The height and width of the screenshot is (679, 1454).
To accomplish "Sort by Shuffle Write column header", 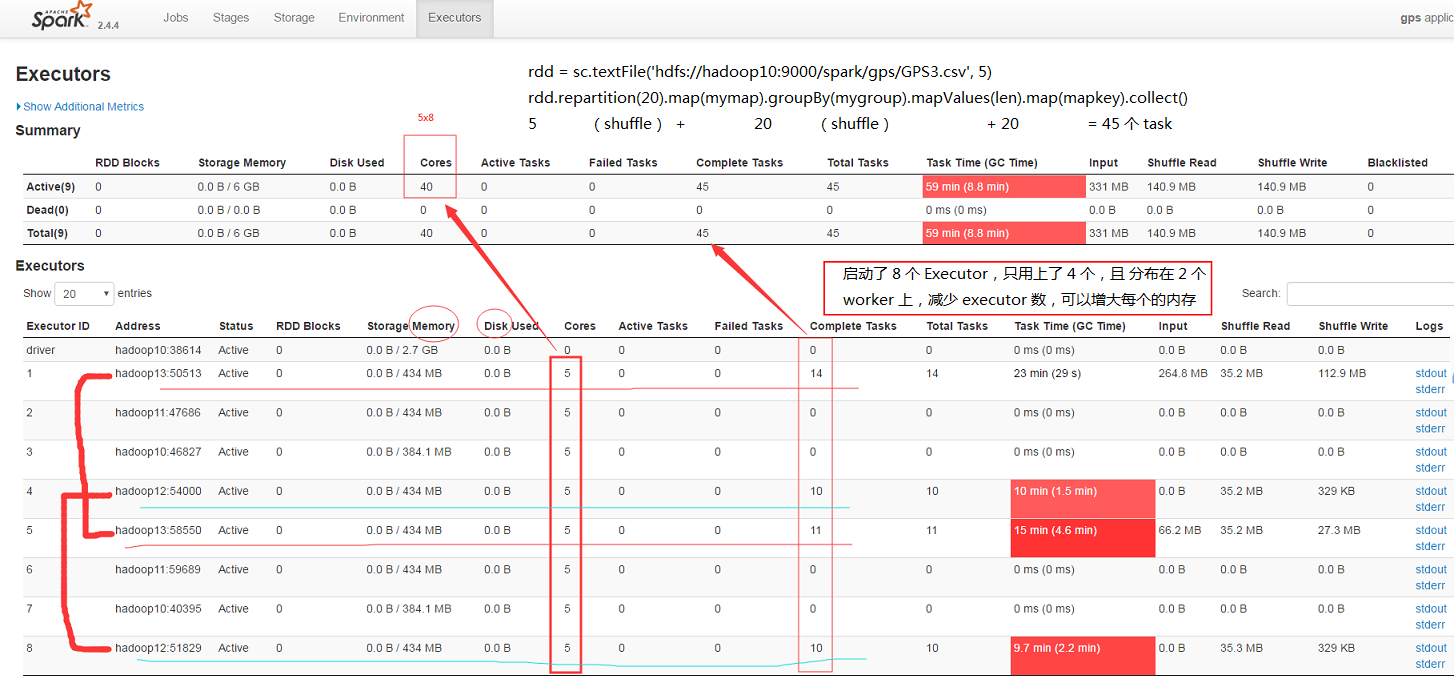I will pyautogui.click(x=1353, y=326).
